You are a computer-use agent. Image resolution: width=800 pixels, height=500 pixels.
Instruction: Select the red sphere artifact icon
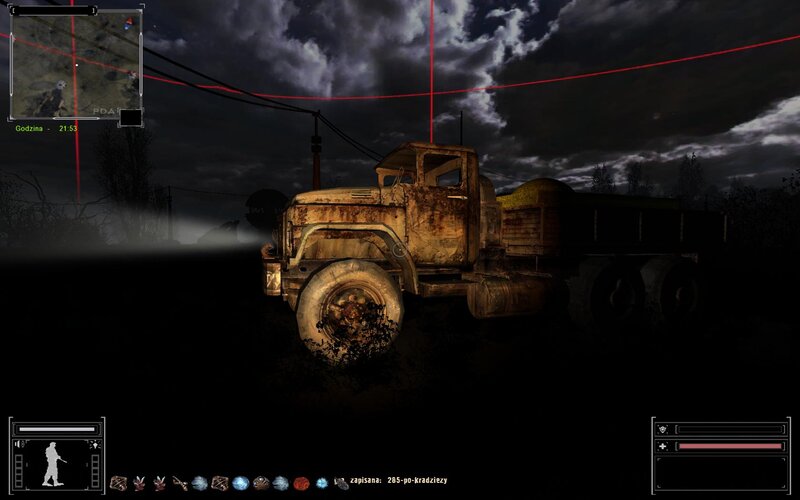(x=301, y=483)
